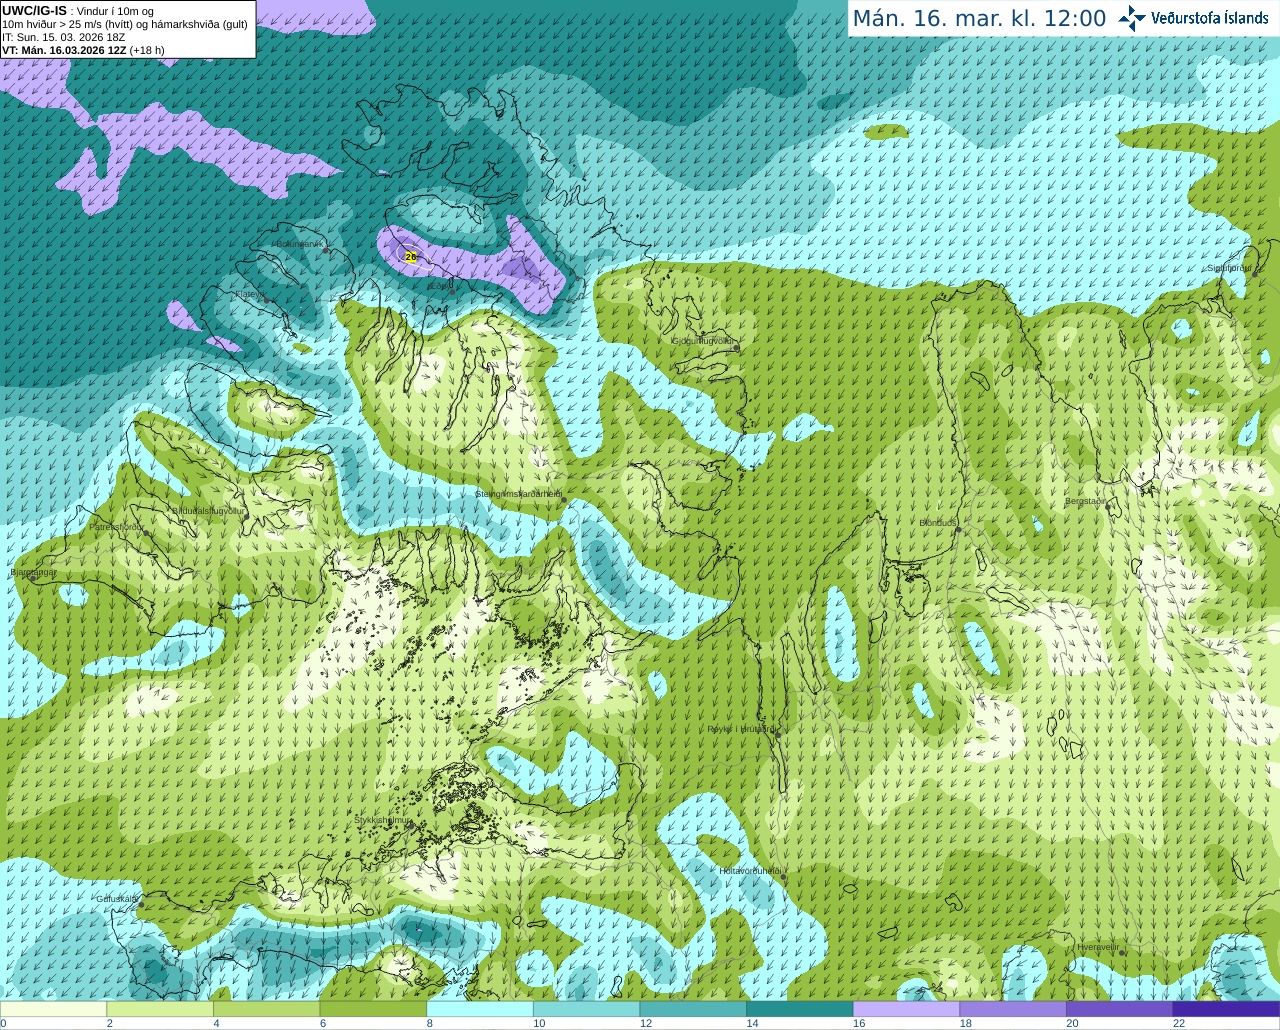Click the '10m hviður > 25 m/s' legend description
This screenshot has width=1280, height=1030.
point(125,24)
